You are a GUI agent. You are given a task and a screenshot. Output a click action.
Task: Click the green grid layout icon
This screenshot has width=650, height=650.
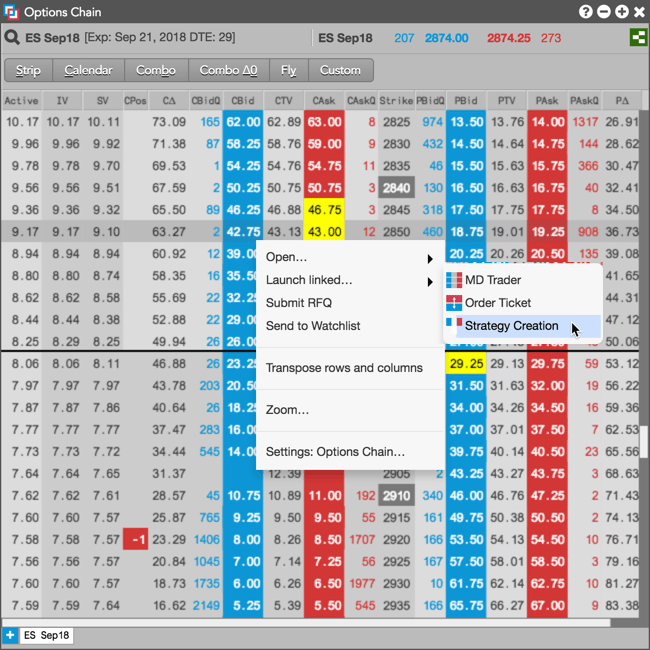click(x=638, y=38)
